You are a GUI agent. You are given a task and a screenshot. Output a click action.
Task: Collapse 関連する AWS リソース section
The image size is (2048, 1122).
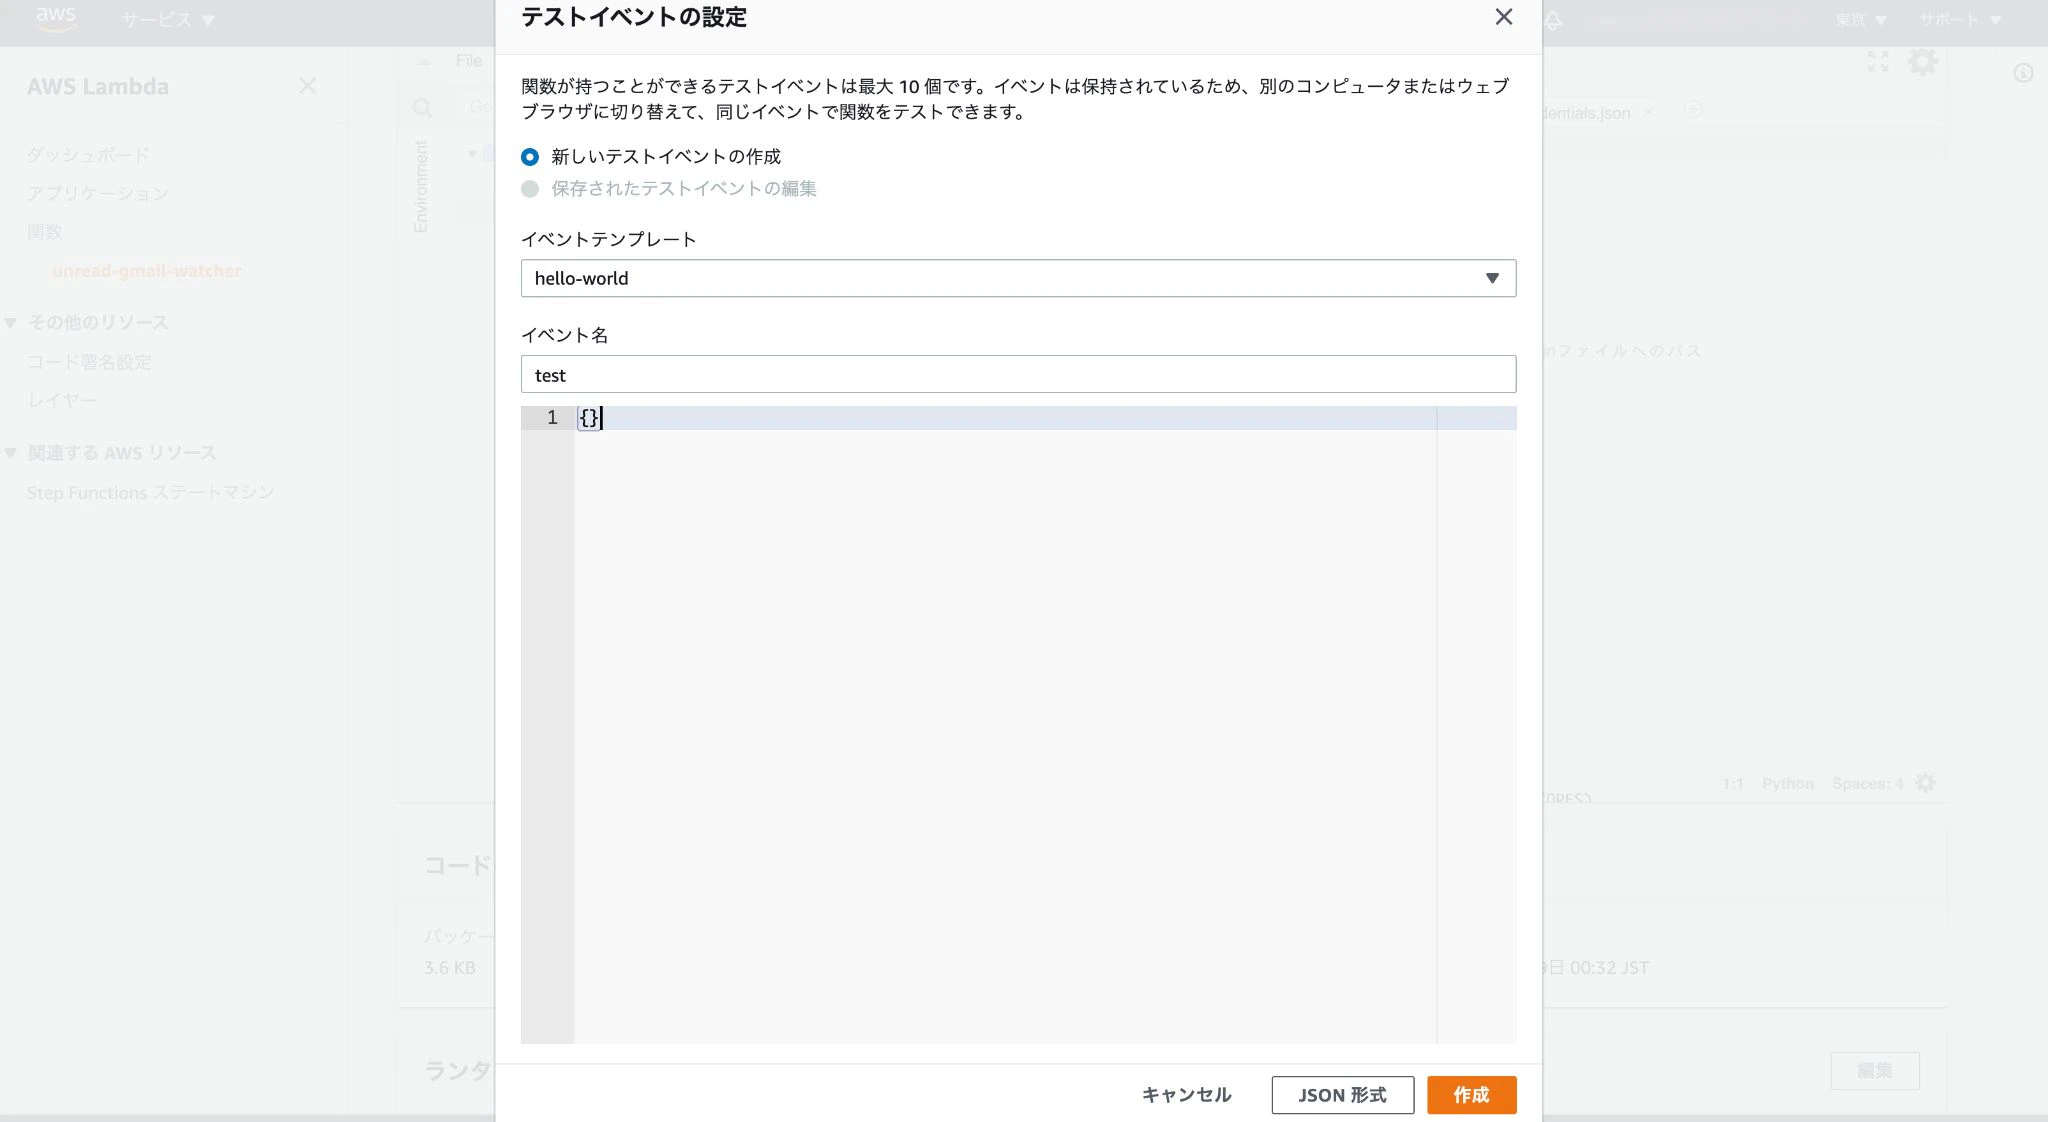pyautogui.click(x=11, y=453)
